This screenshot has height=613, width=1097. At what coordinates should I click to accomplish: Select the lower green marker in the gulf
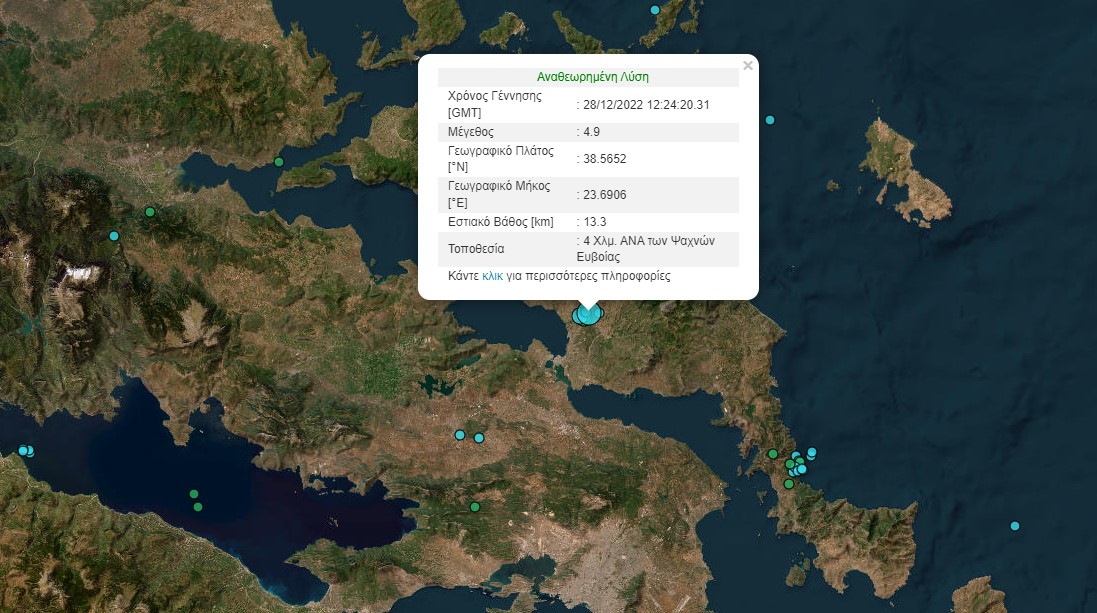pyautogui.click(x=198, y=507)
